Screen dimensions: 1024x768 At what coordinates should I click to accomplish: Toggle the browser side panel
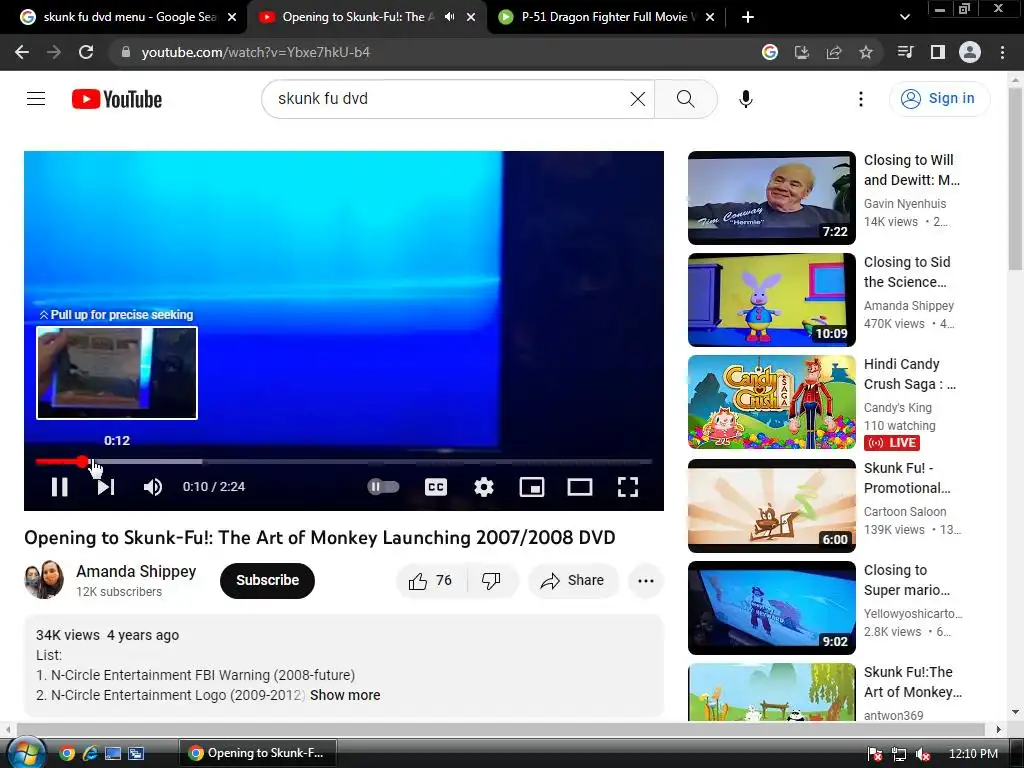[x=938, y=52]
